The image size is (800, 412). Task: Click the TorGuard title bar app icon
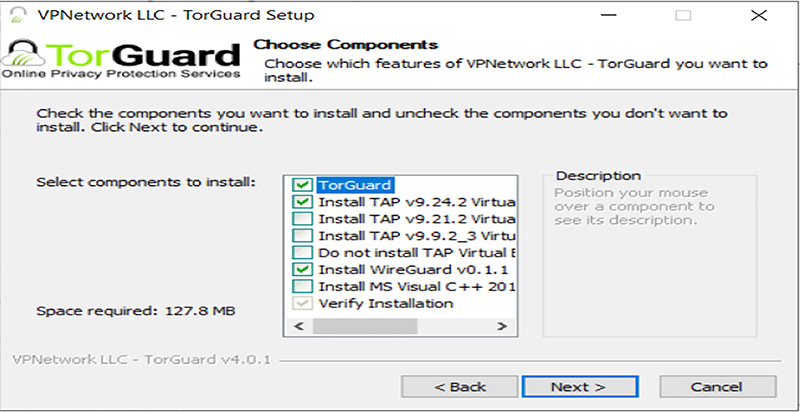click(18, 15)
